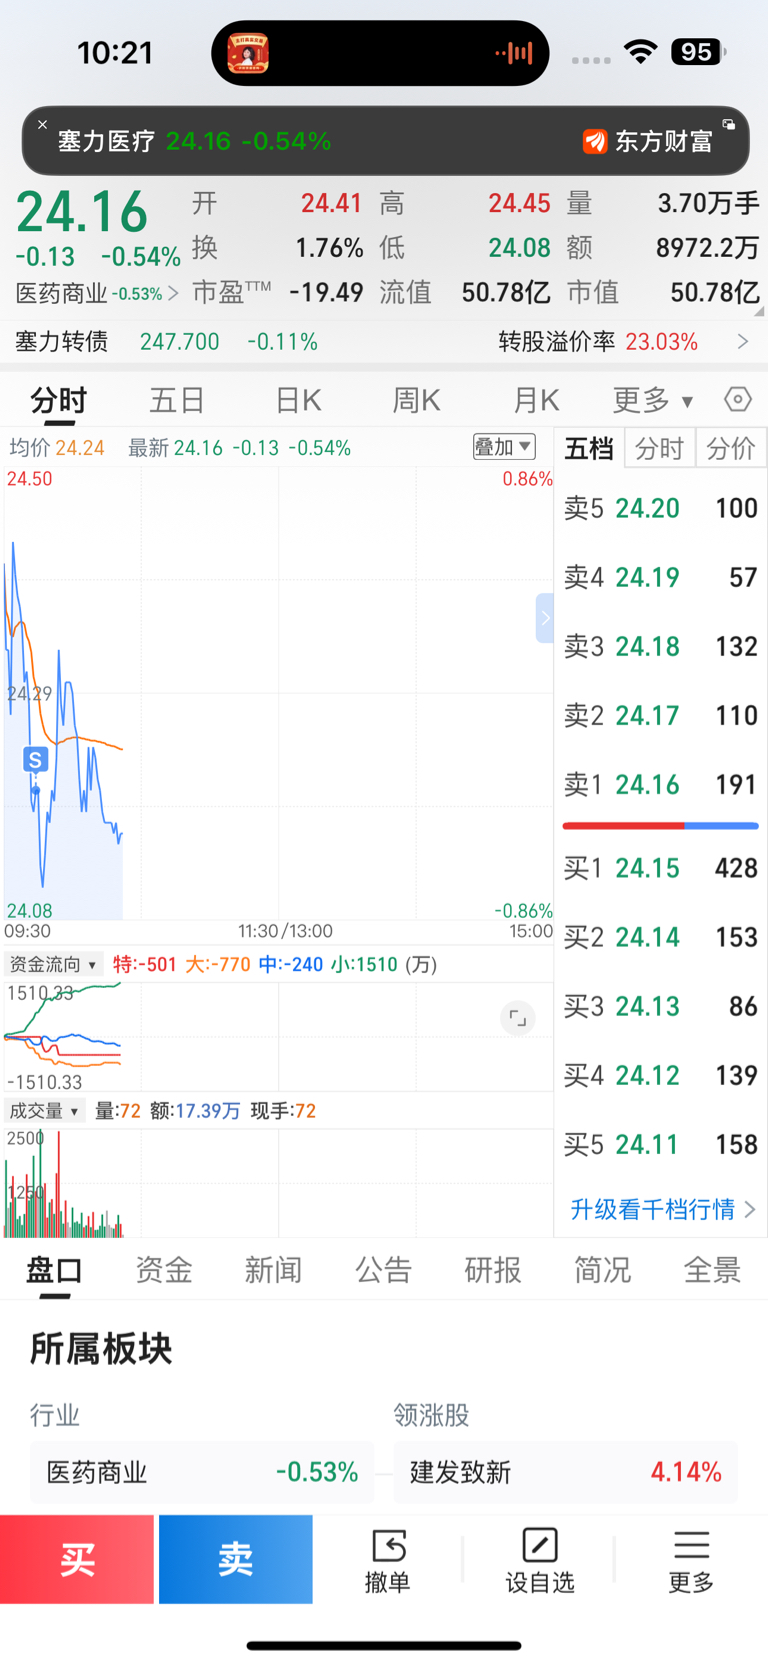Select 买2 24.14 order row
Screen dimensions: 768x1665
click(x=661, y=937)
